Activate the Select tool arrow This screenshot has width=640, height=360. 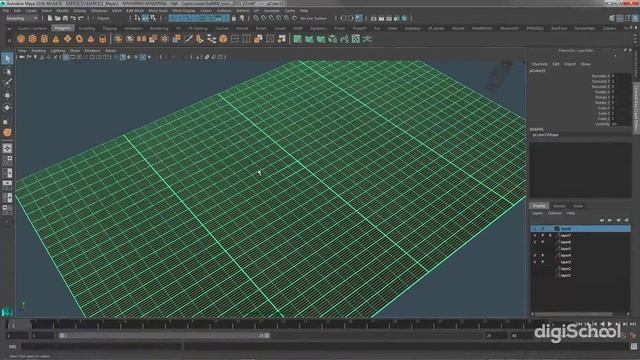click(x=7, y=59)
